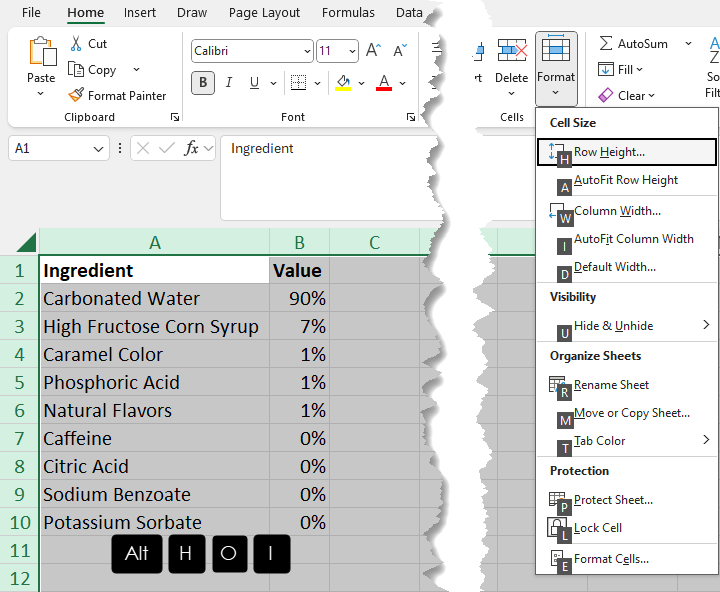
Task: Choose Protect Sheet
Action: pyautogui.click(x=626, y=500)
